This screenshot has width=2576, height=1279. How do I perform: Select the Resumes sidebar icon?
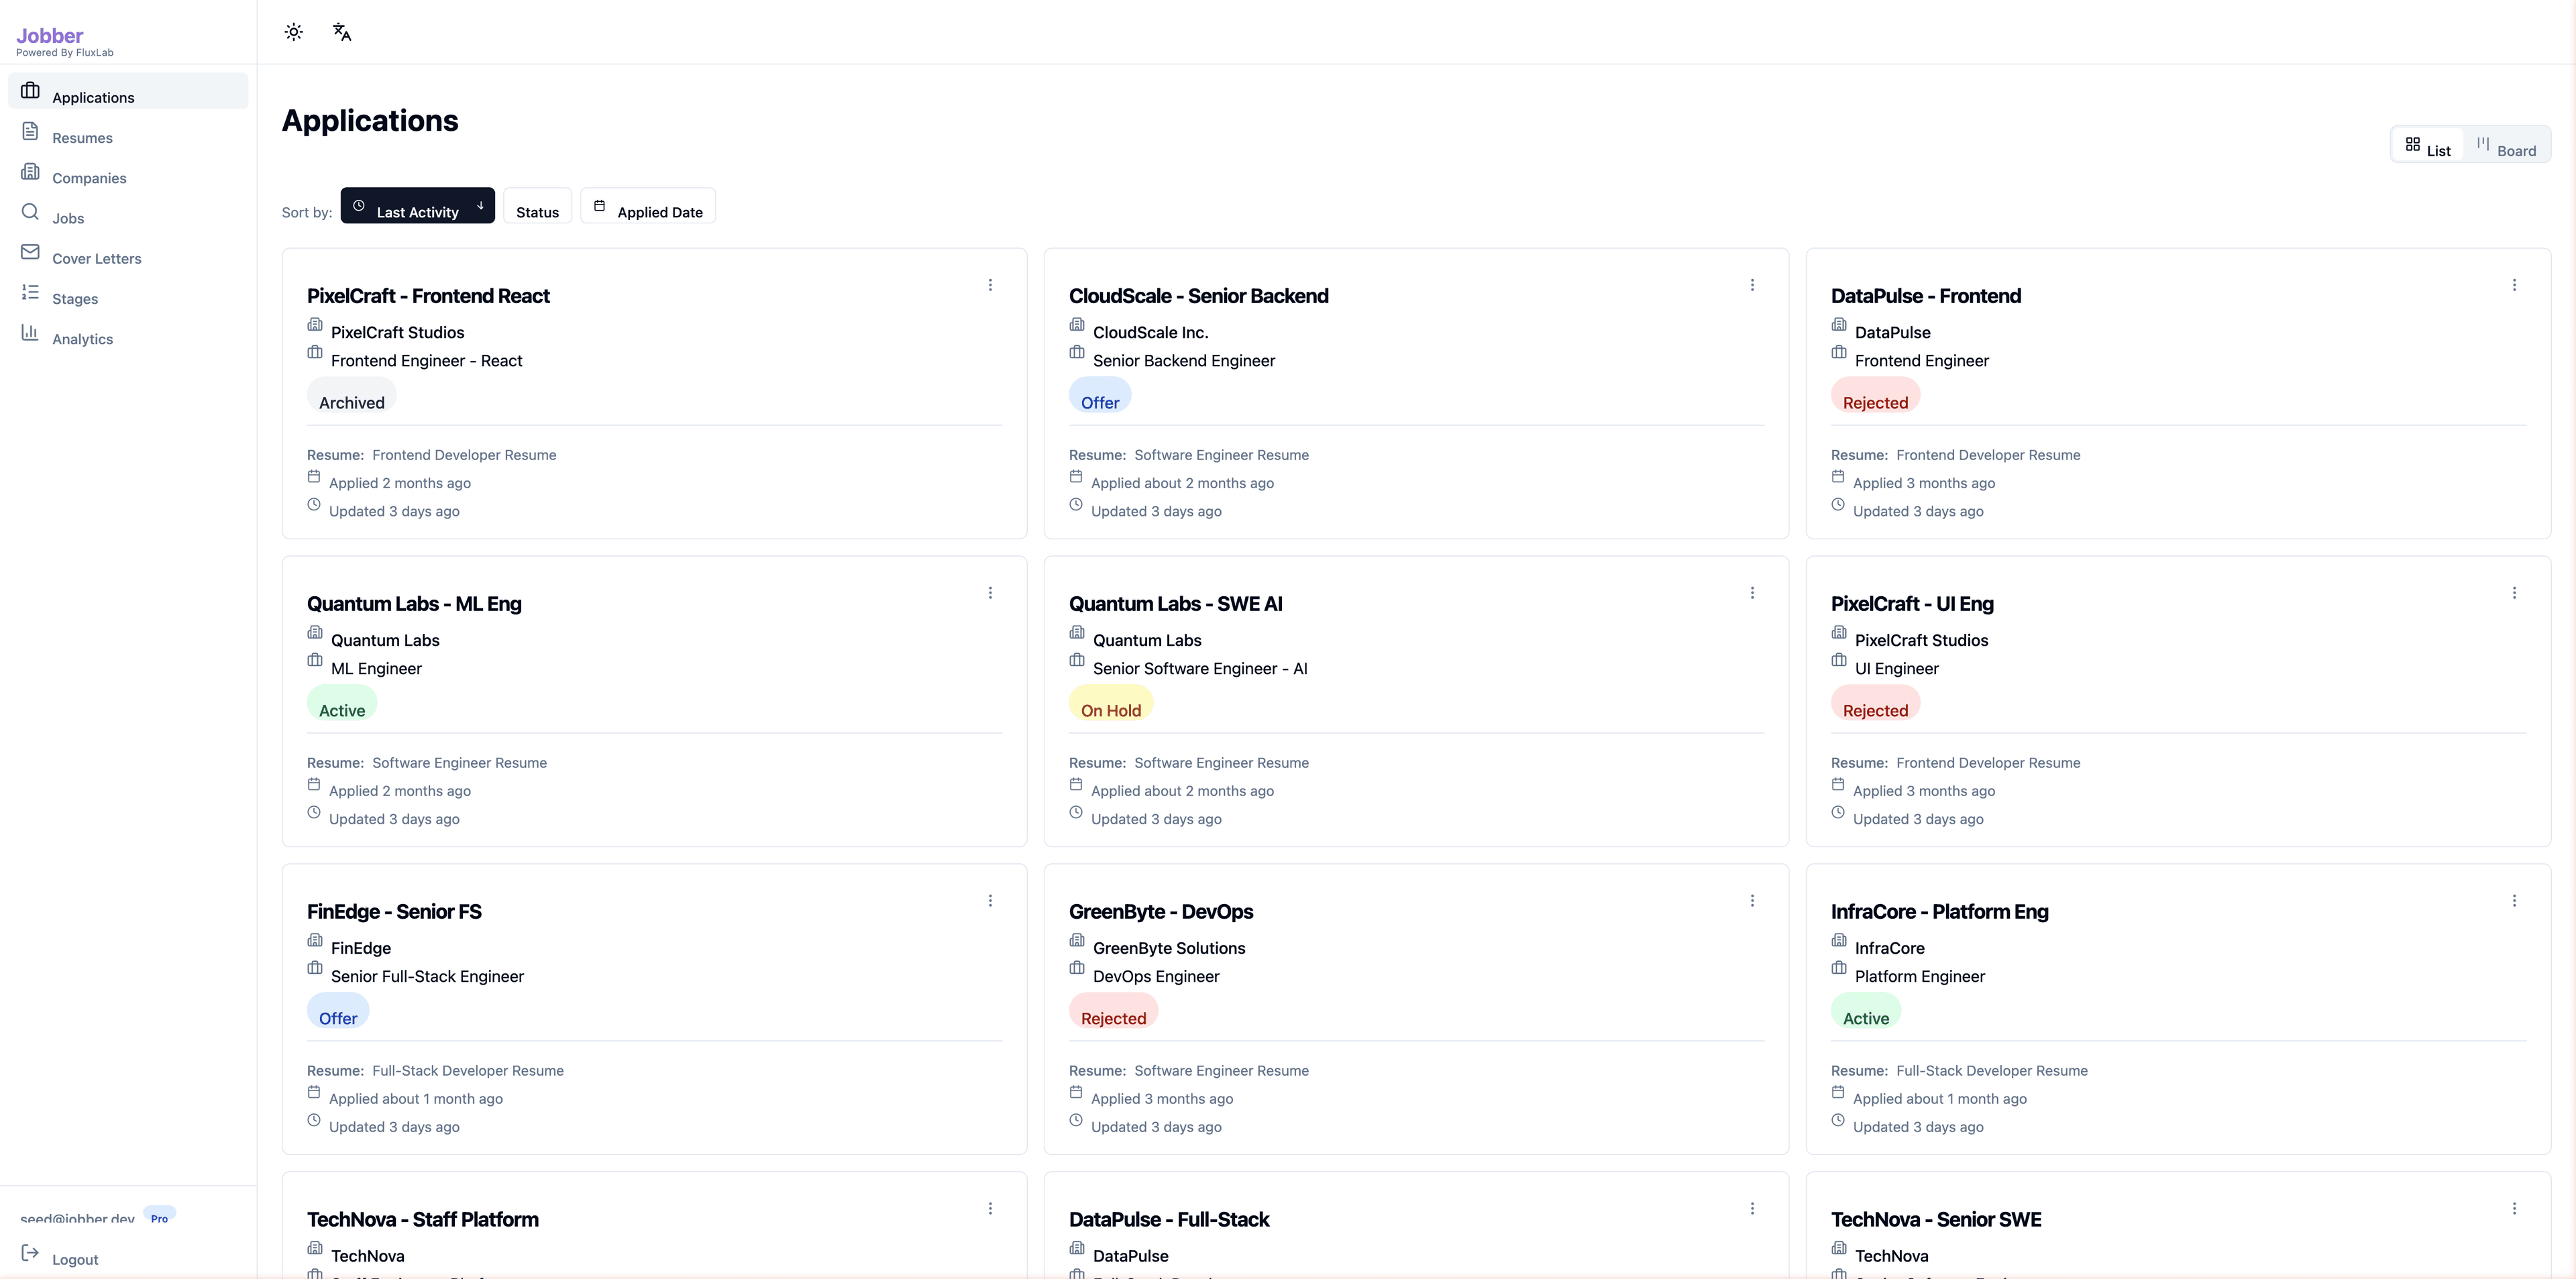click(31, 131)
